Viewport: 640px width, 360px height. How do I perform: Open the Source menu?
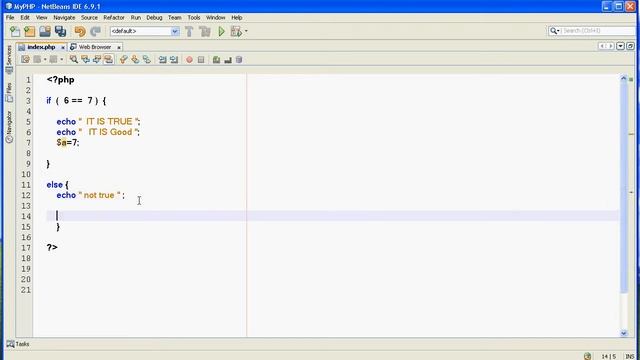pos(89,18)
